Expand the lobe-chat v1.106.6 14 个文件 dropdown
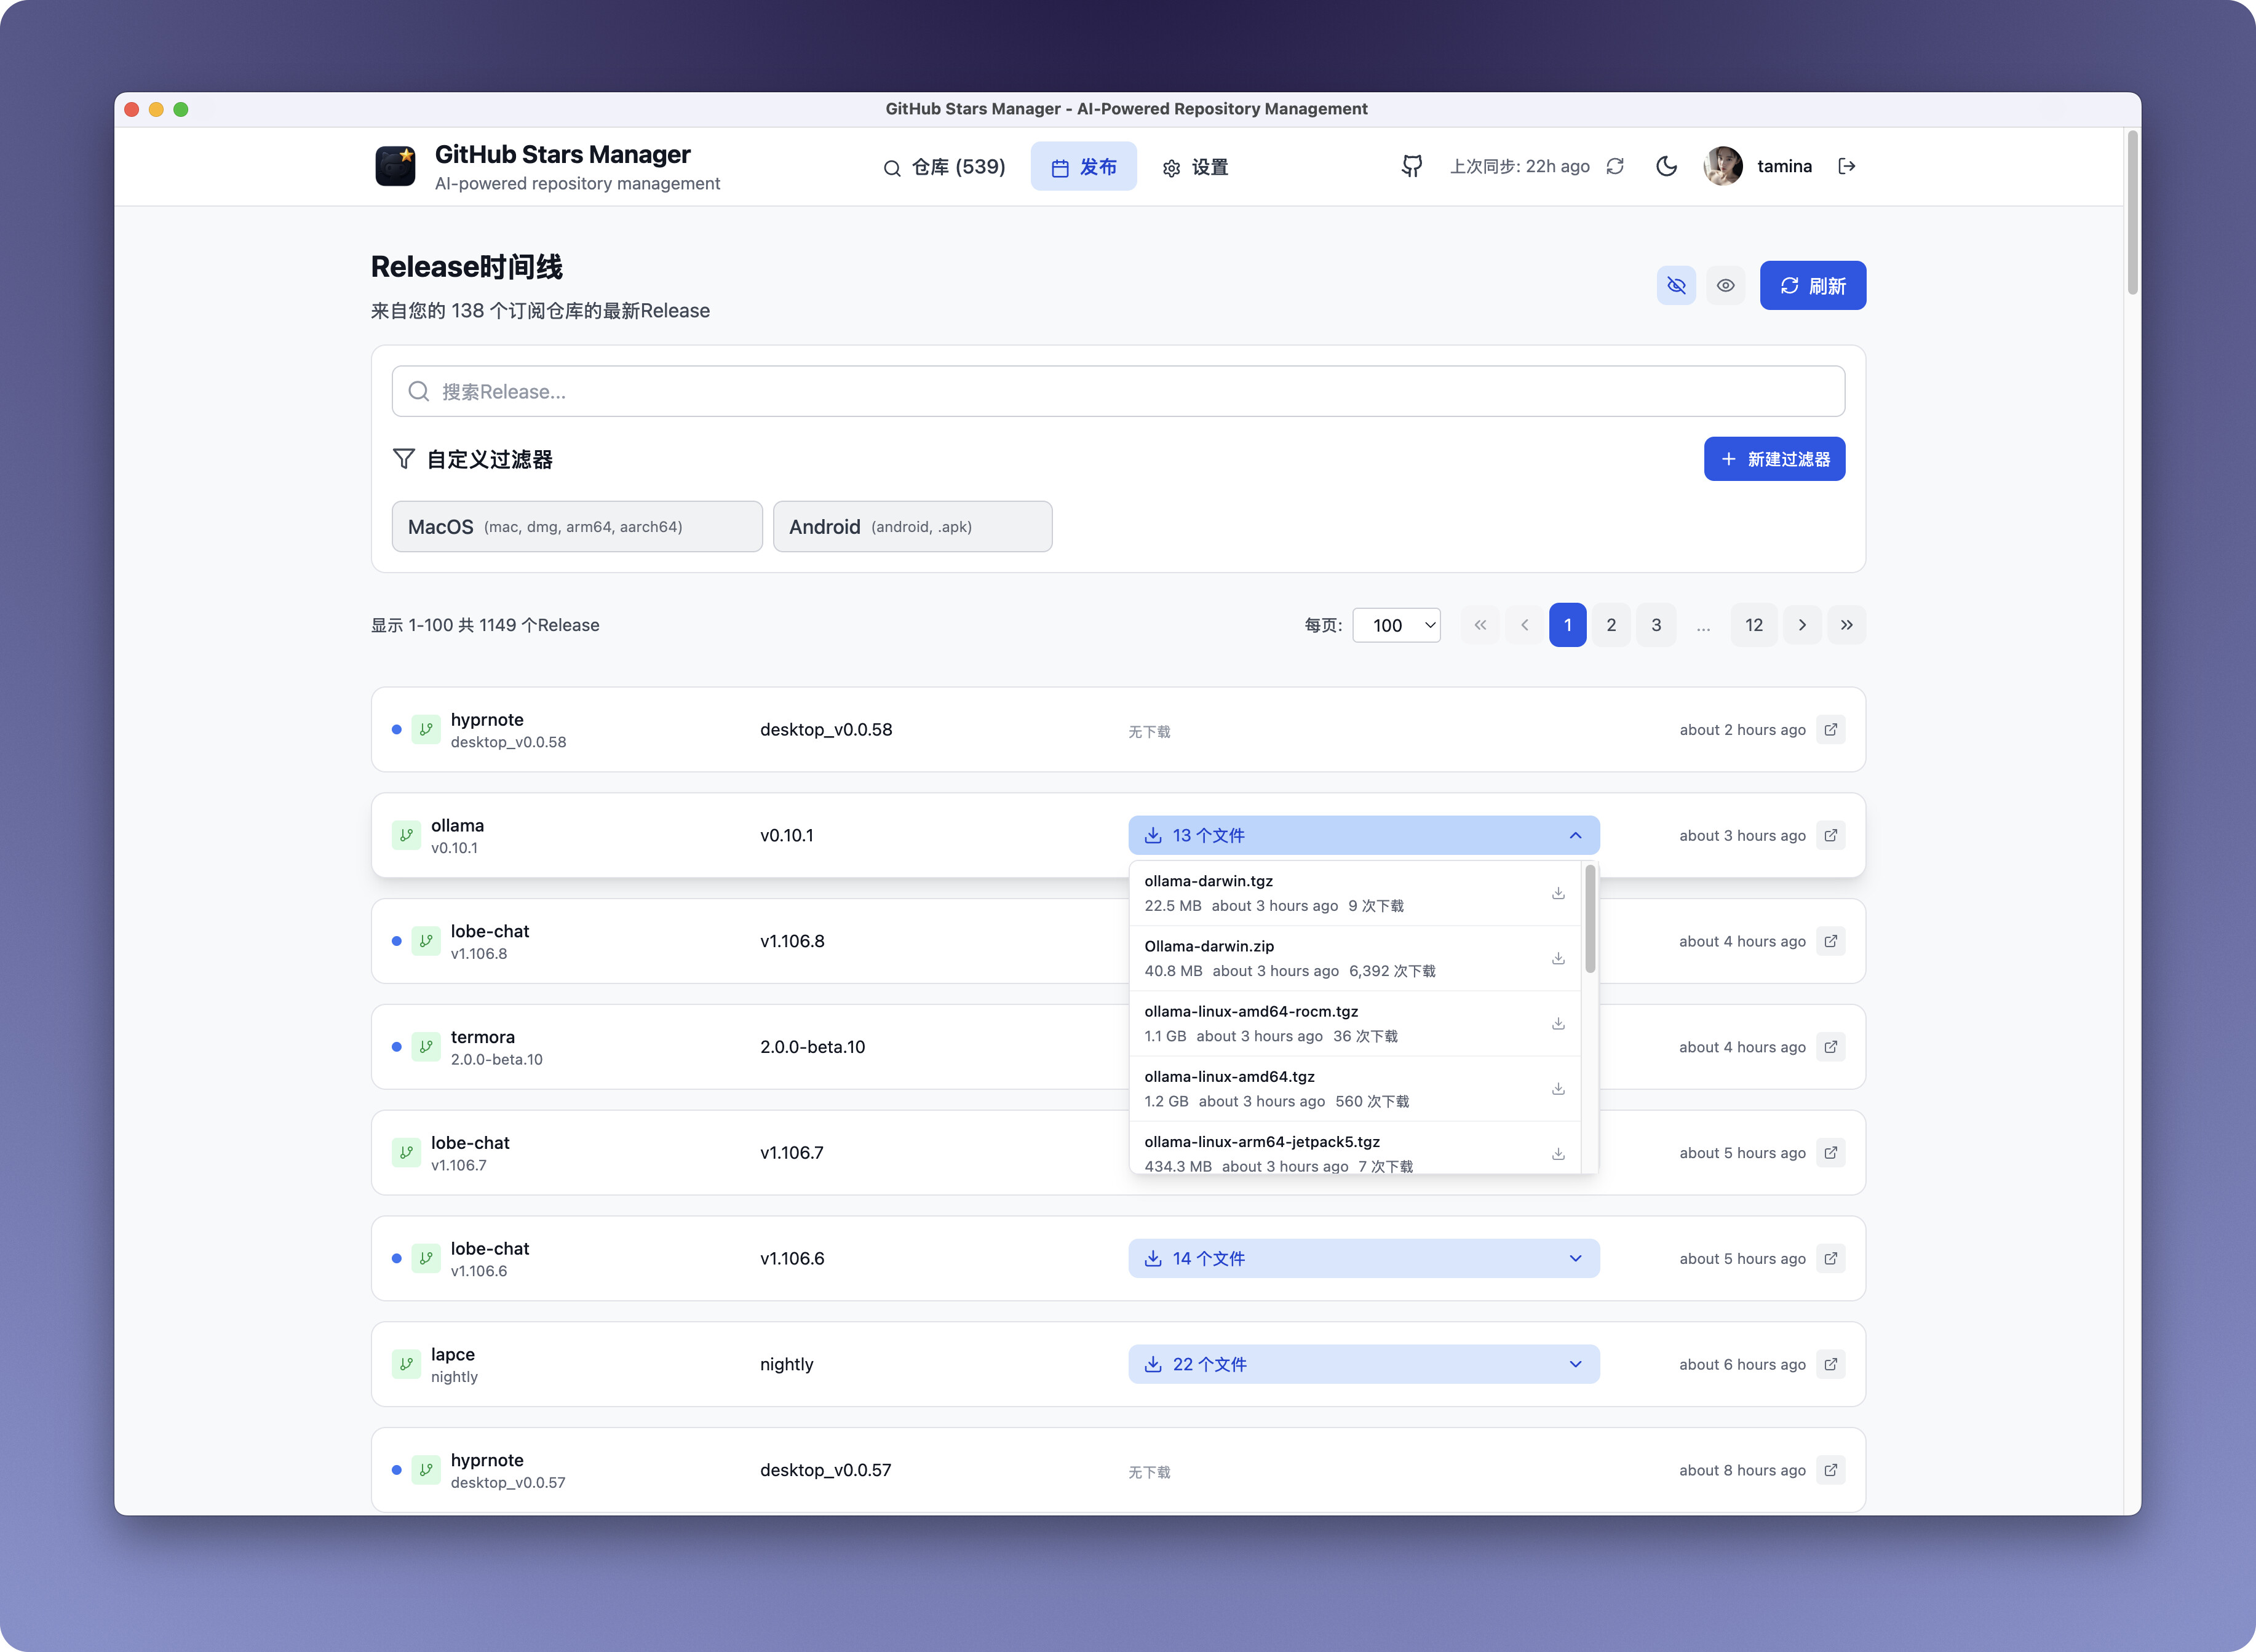Screen dimensions: 2256x1652 pos(1363,1258)
